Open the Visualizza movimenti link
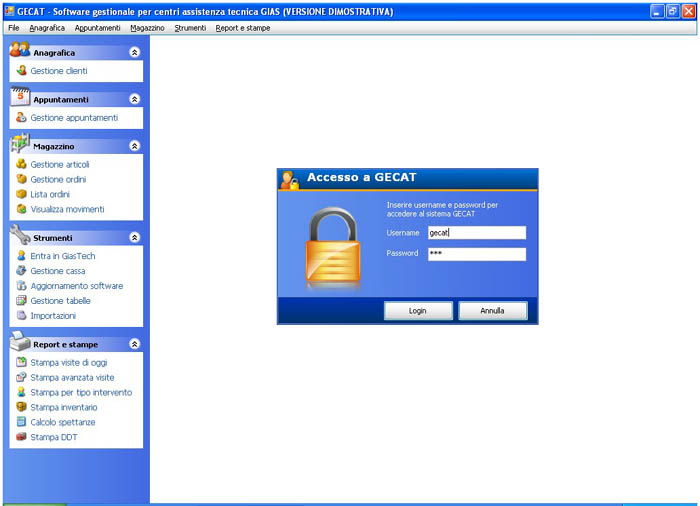The width and height of the screenshot is (700, 506). click(67, 209)
